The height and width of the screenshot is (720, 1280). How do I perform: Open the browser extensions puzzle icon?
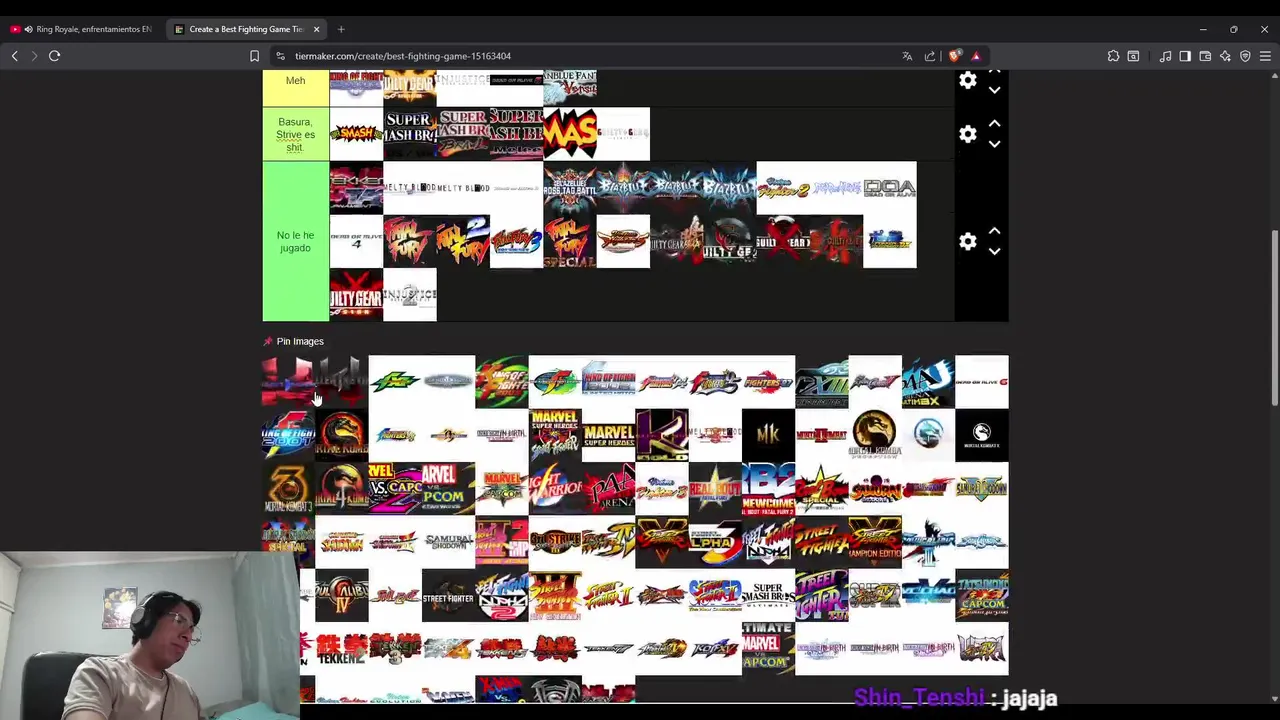point(1113,56)
